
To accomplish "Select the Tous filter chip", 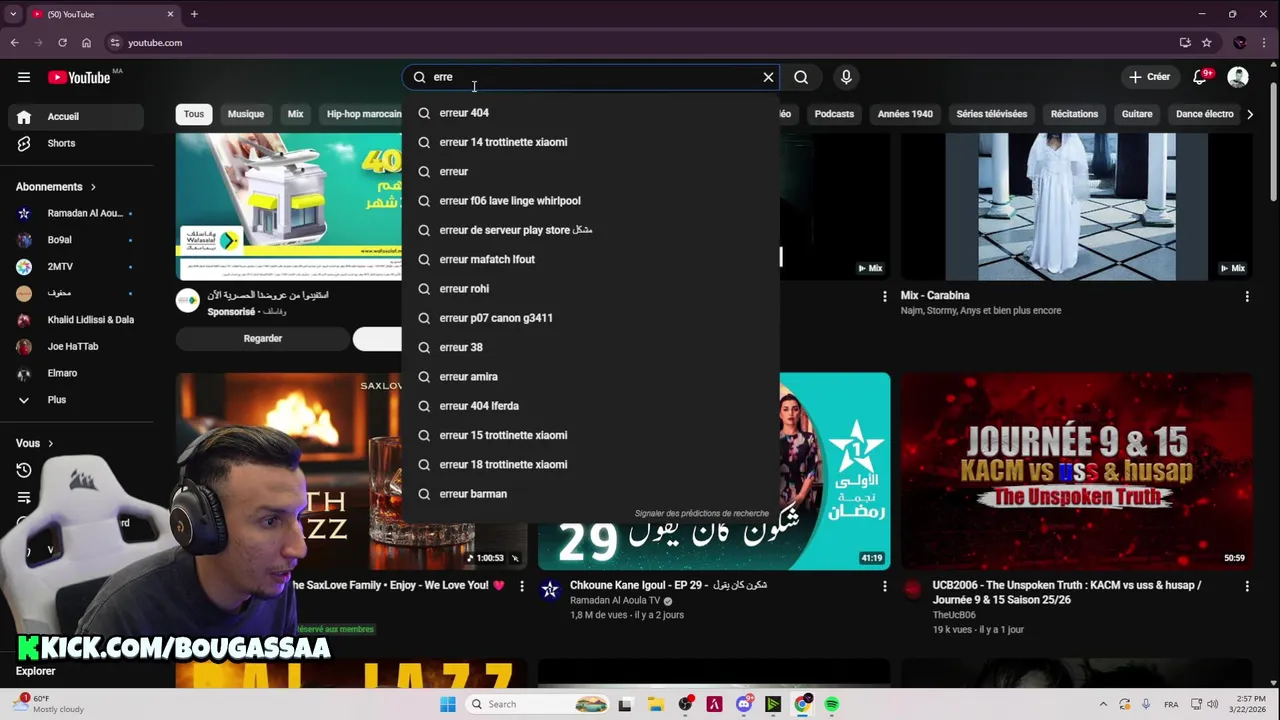I will click(x=194, y=114).
